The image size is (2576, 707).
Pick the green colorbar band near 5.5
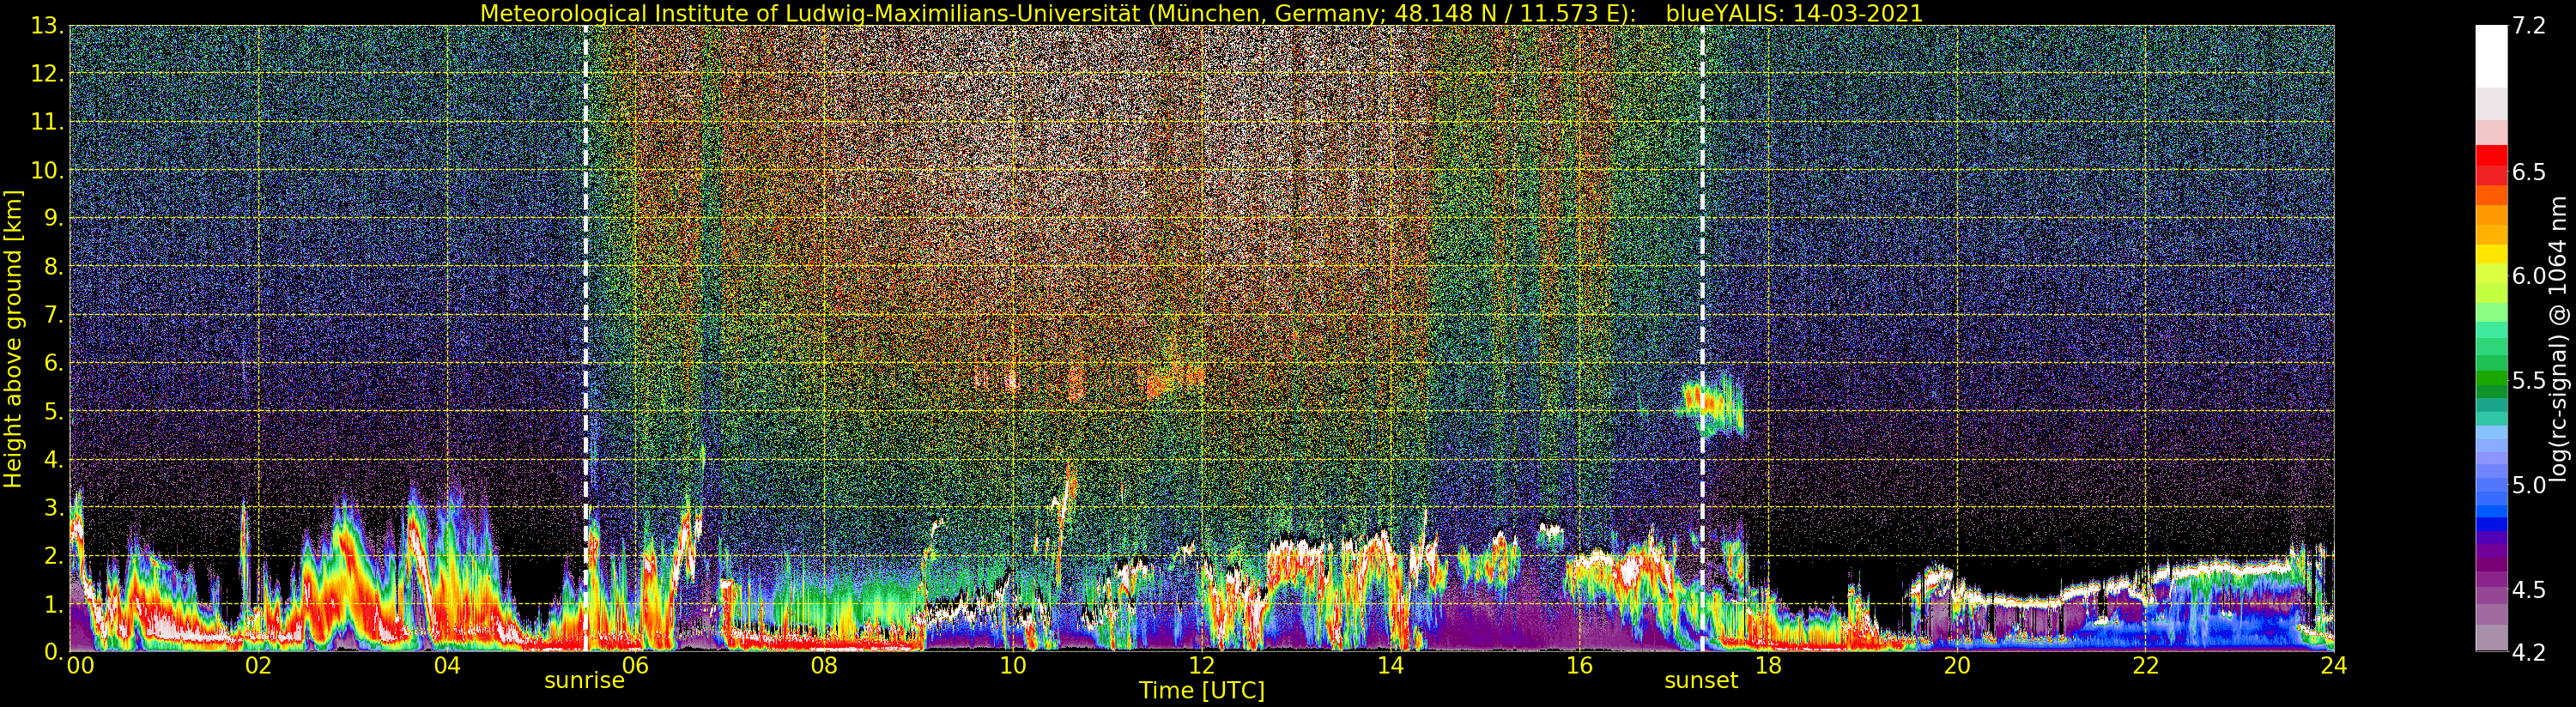(2491, 380)
